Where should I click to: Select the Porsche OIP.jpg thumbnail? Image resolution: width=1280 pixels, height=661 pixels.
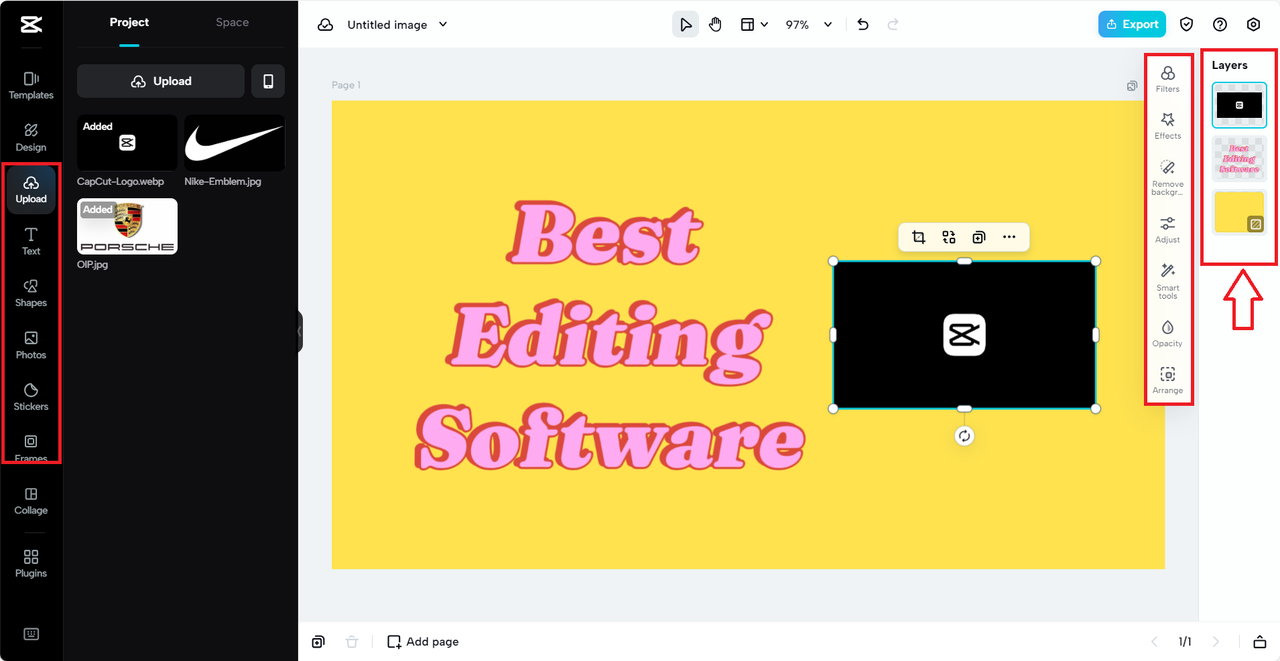[127, 226]
